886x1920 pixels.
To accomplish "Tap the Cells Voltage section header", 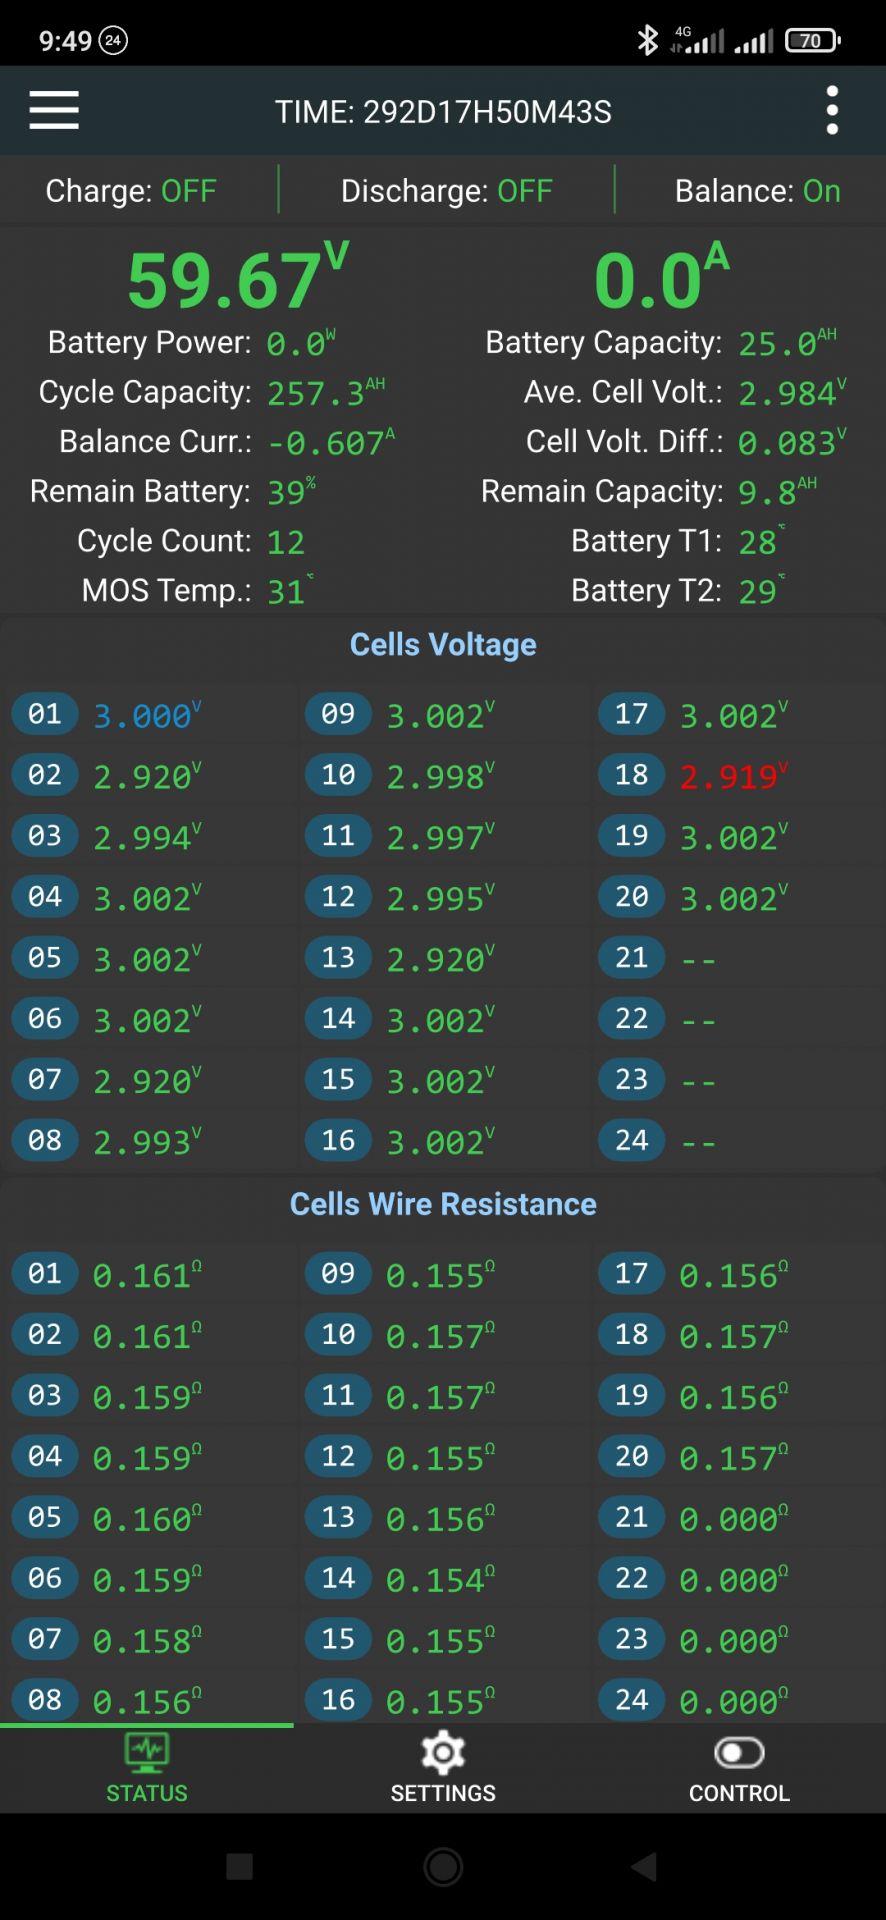I will [x=443, y=645].
